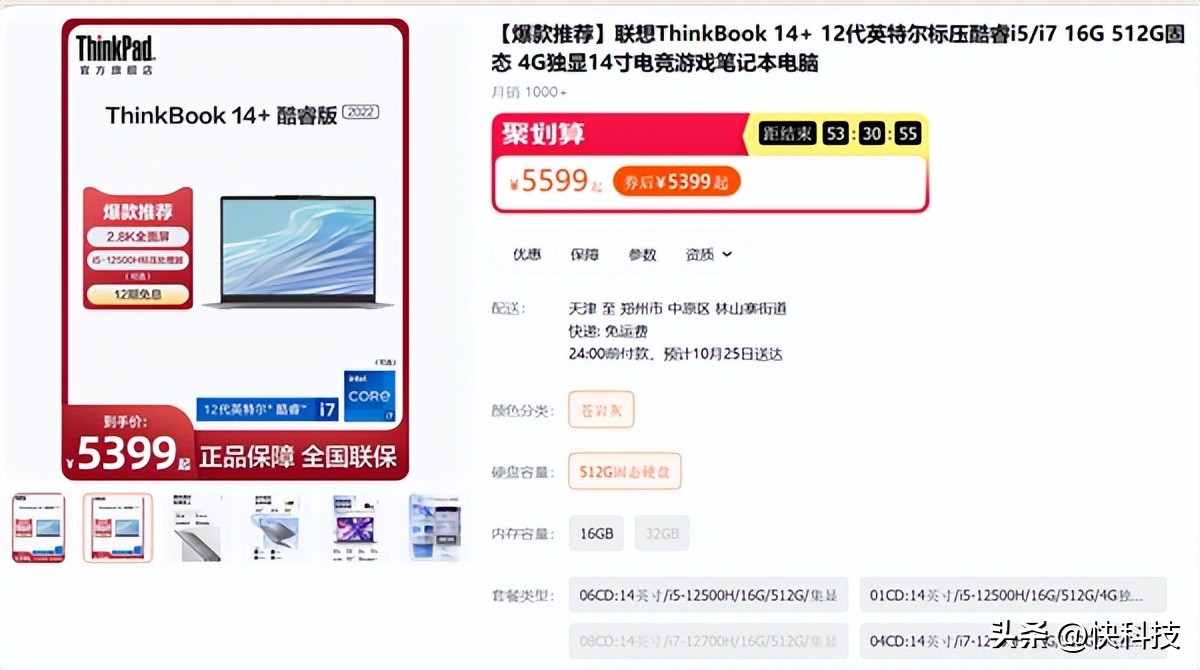Select the 512G固态硬盘 capacity option
Viewport: 1200px width, 670px height.
[x=625, y=471]
